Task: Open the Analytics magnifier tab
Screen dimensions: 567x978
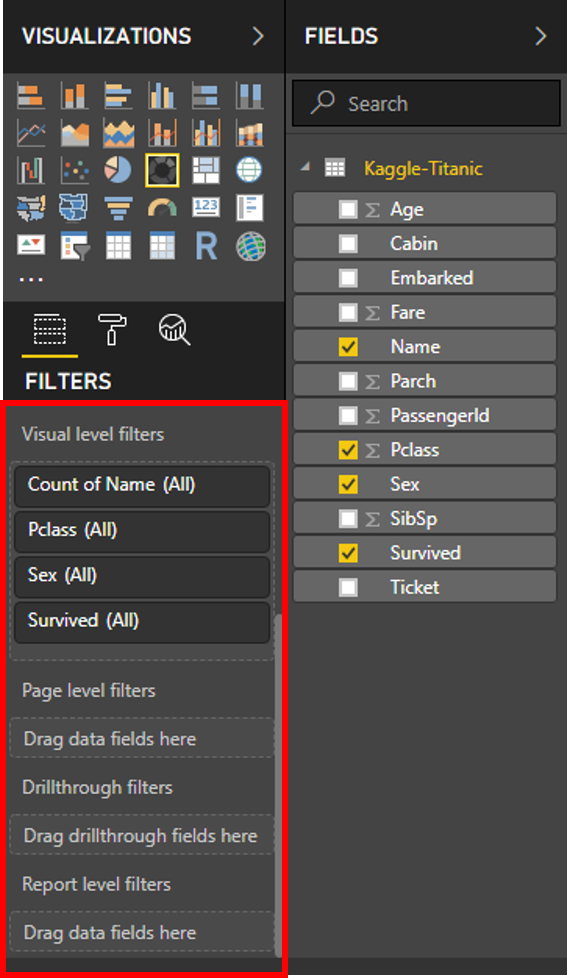Action: click(x=175, y=329)
